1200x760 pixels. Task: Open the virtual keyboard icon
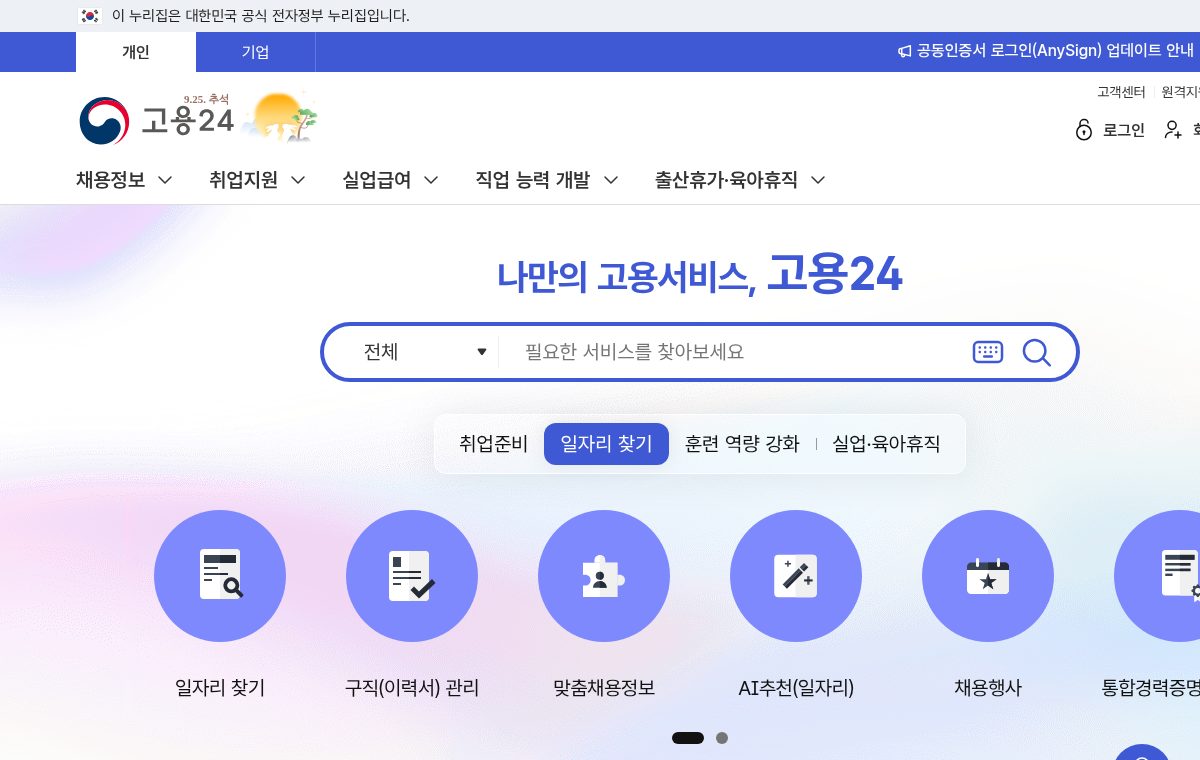(988, 352)
